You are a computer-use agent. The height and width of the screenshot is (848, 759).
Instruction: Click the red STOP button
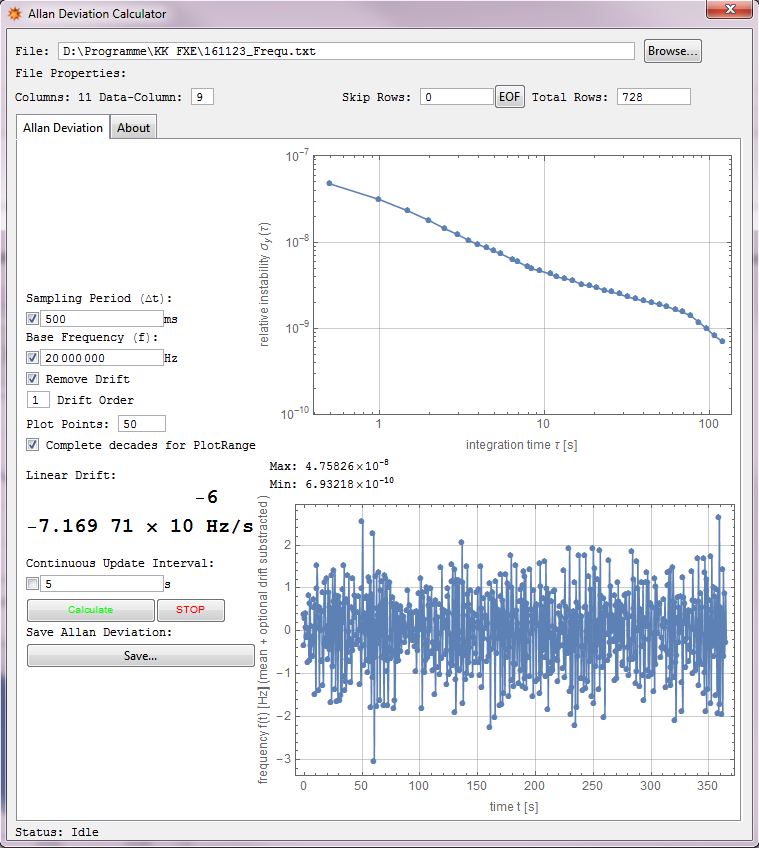coord(190,610)
